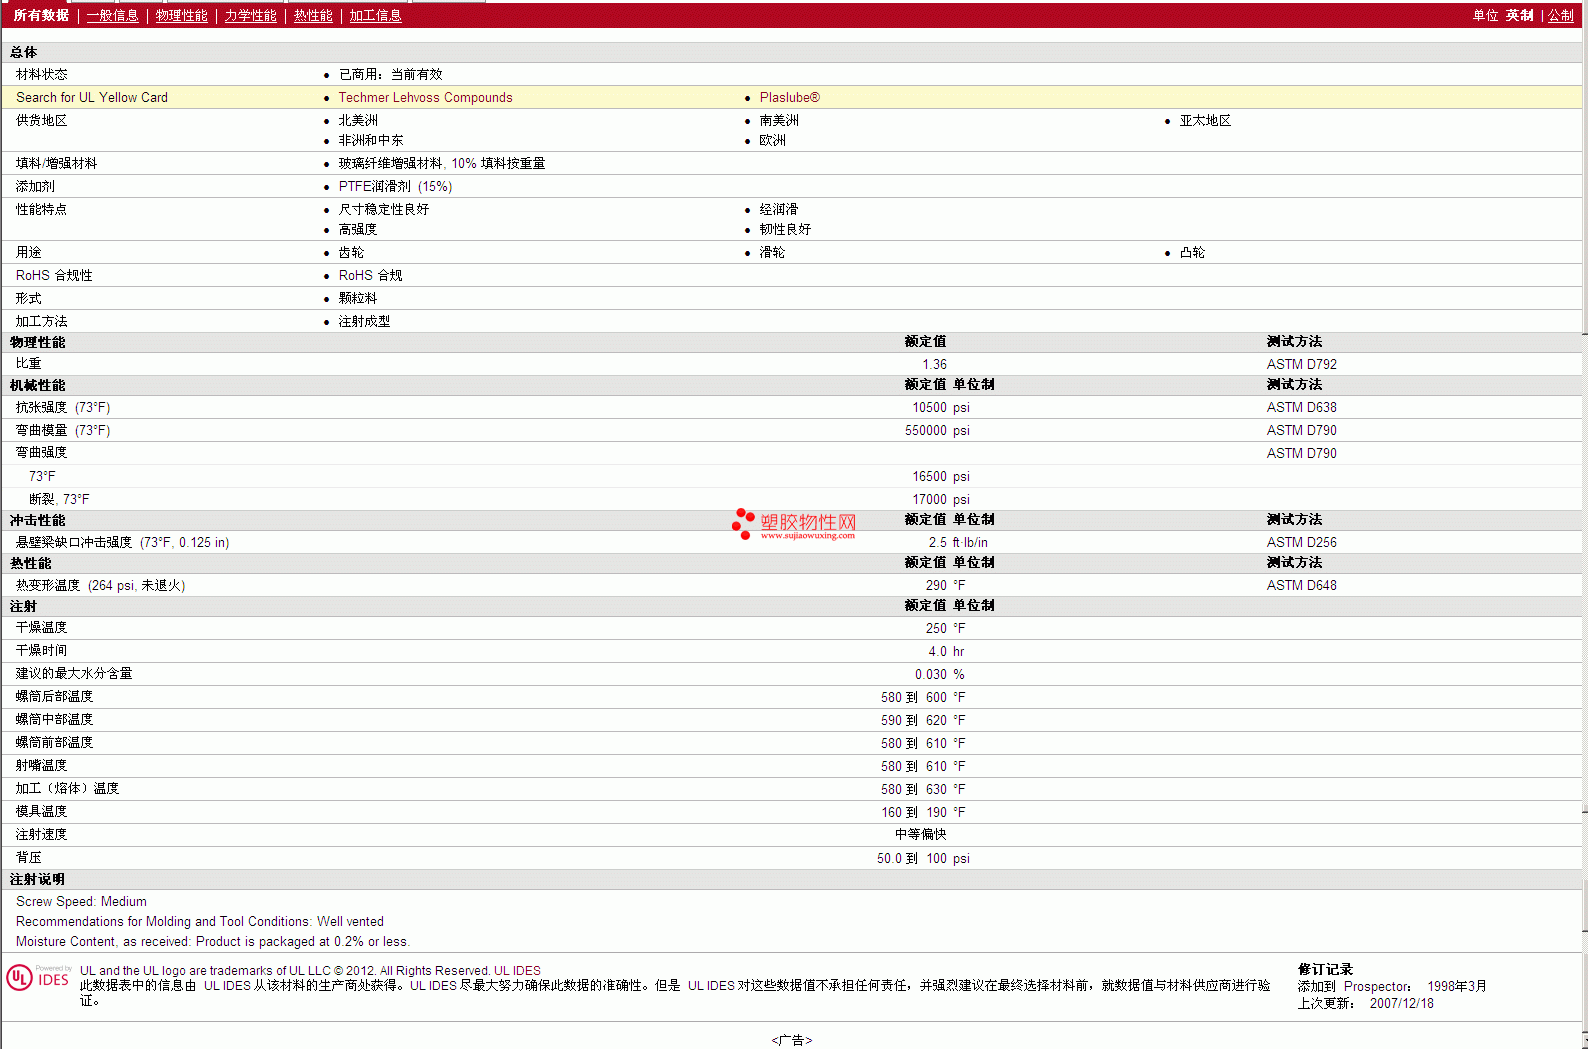Select the 比重 value 1.36
The height and width of the screenshot is (1049, 1588).
(x=934, y=365)
